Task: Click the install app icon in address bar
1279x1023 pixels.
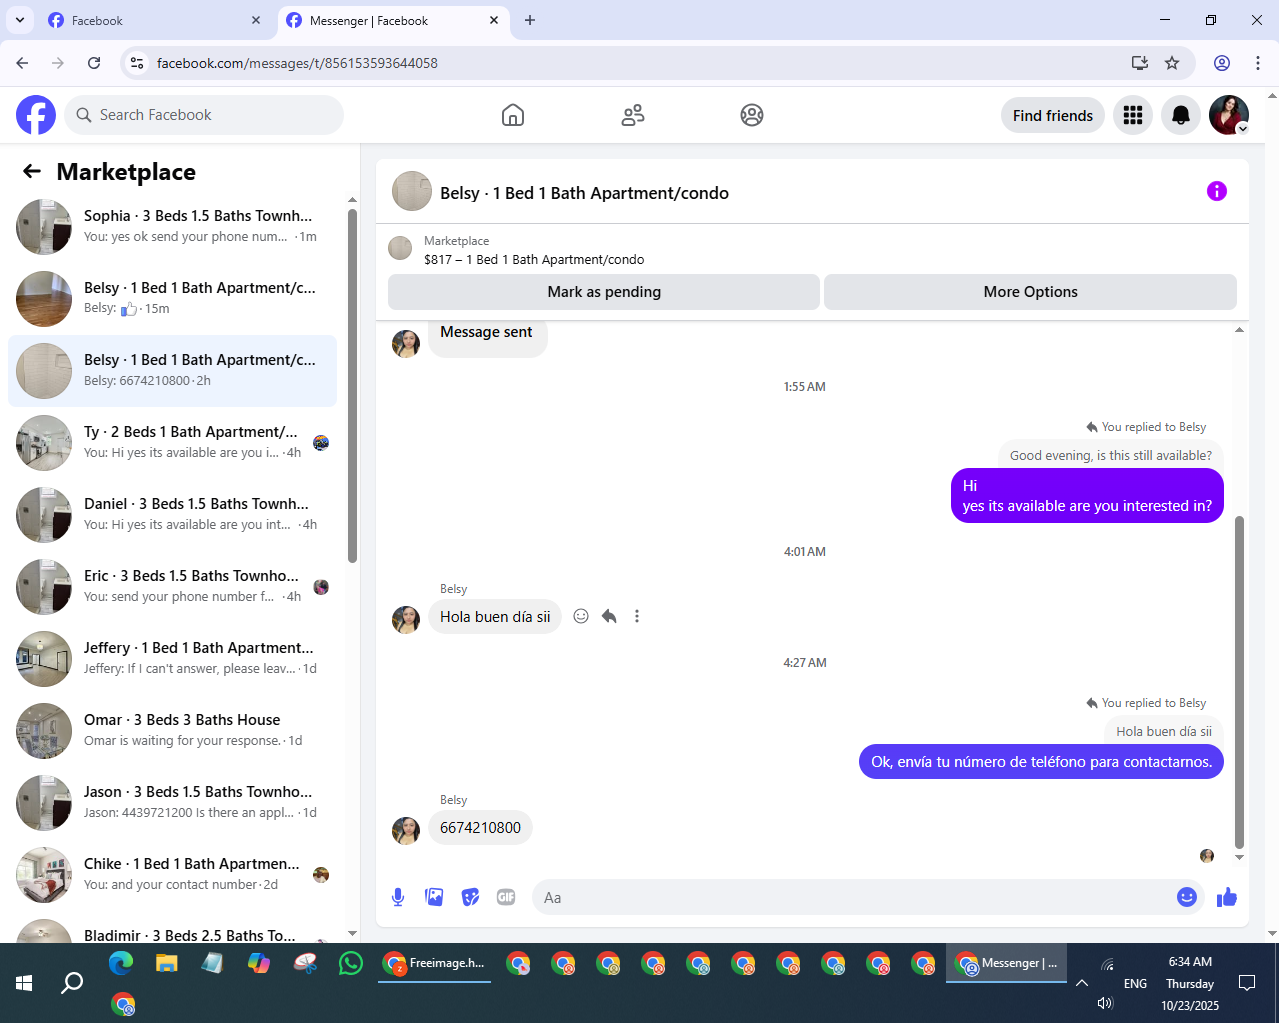Action: point(1139,63)
